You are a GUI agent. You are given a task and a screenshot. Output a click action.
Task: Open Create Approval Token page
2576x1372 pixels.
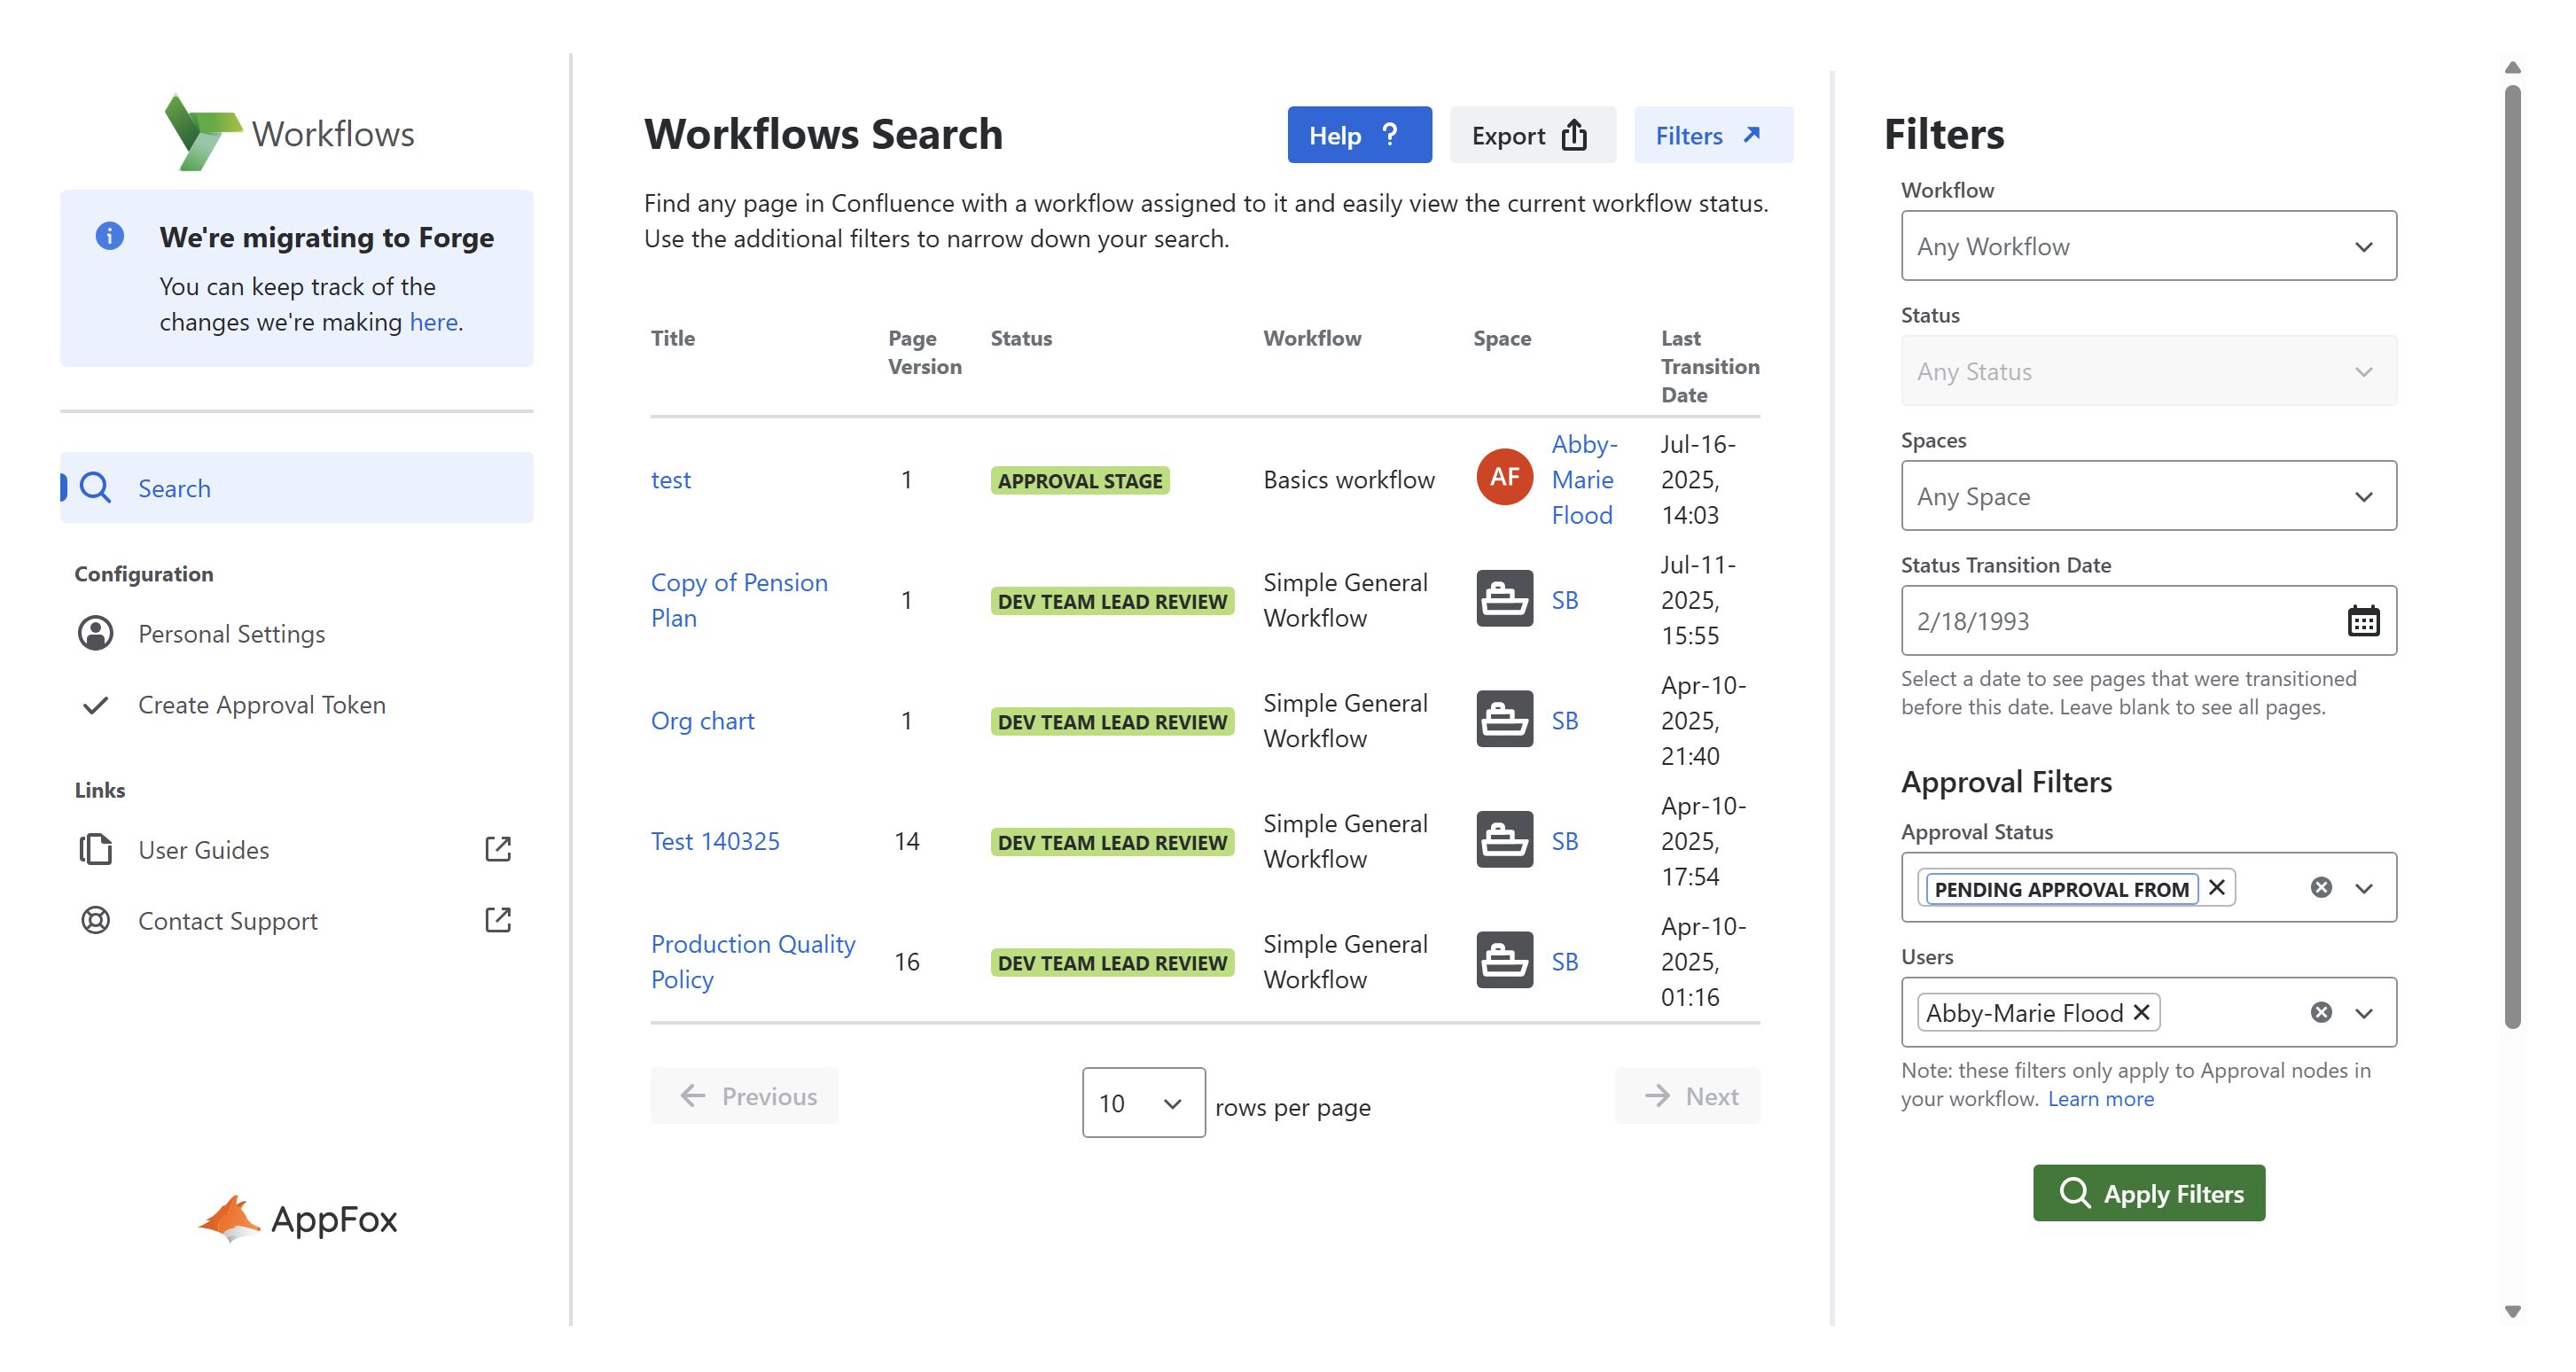click(x=261, y=705)
